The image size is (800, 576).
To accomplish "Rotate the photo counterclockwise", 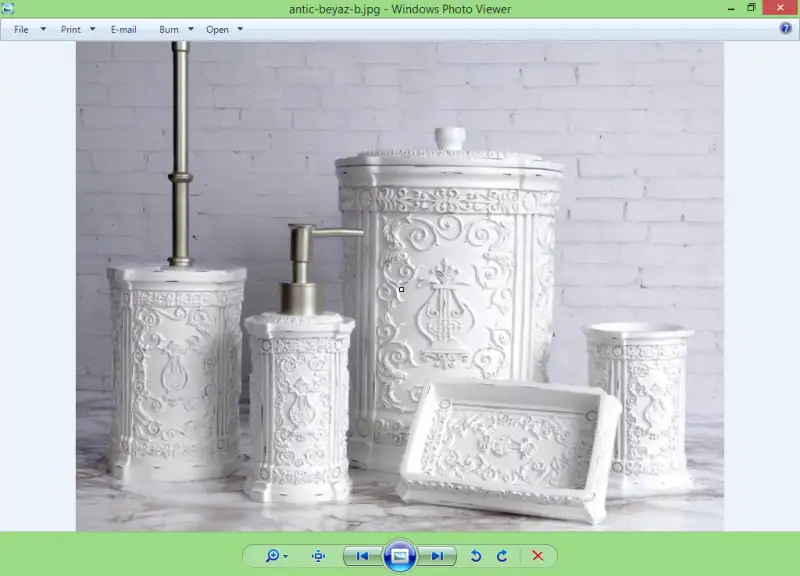I will [476, 556].
